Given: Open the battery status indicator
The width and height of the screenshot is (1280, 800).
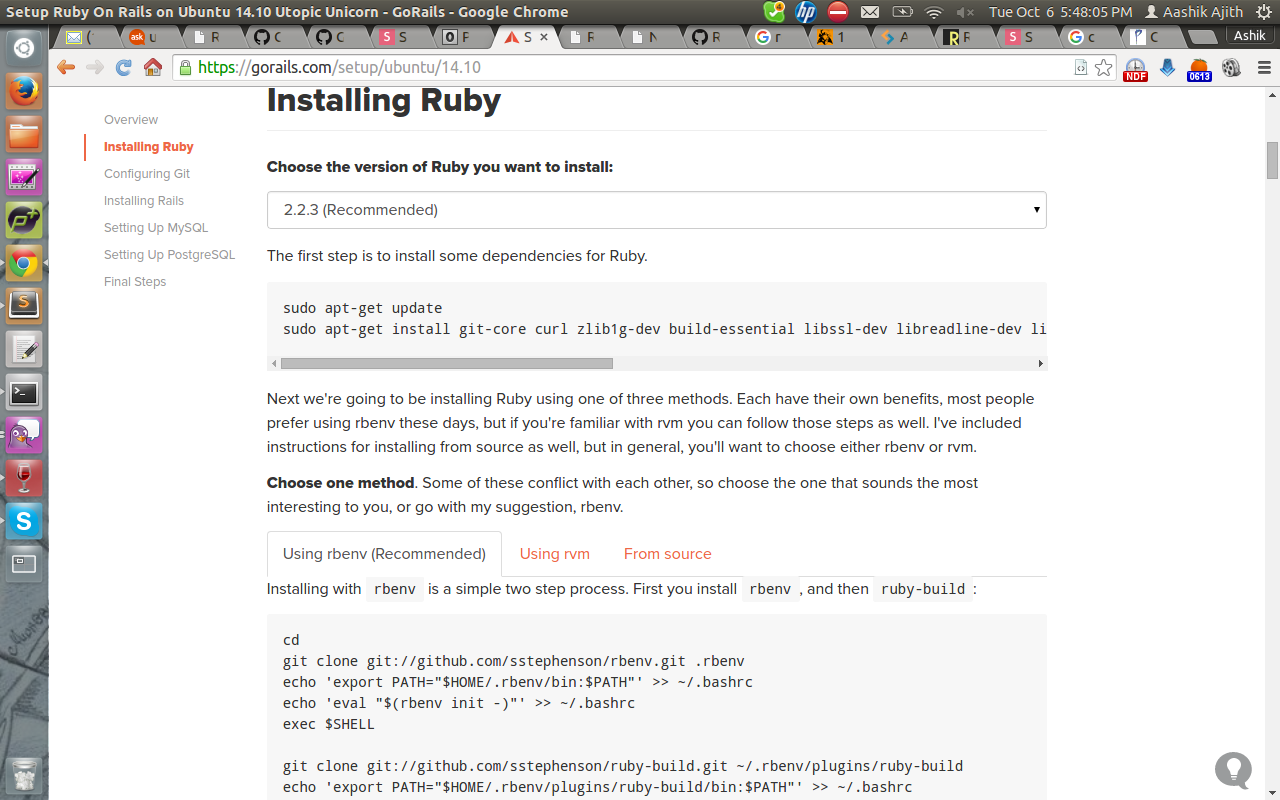Looking at the screenshot, I should (x=902, y=12).
